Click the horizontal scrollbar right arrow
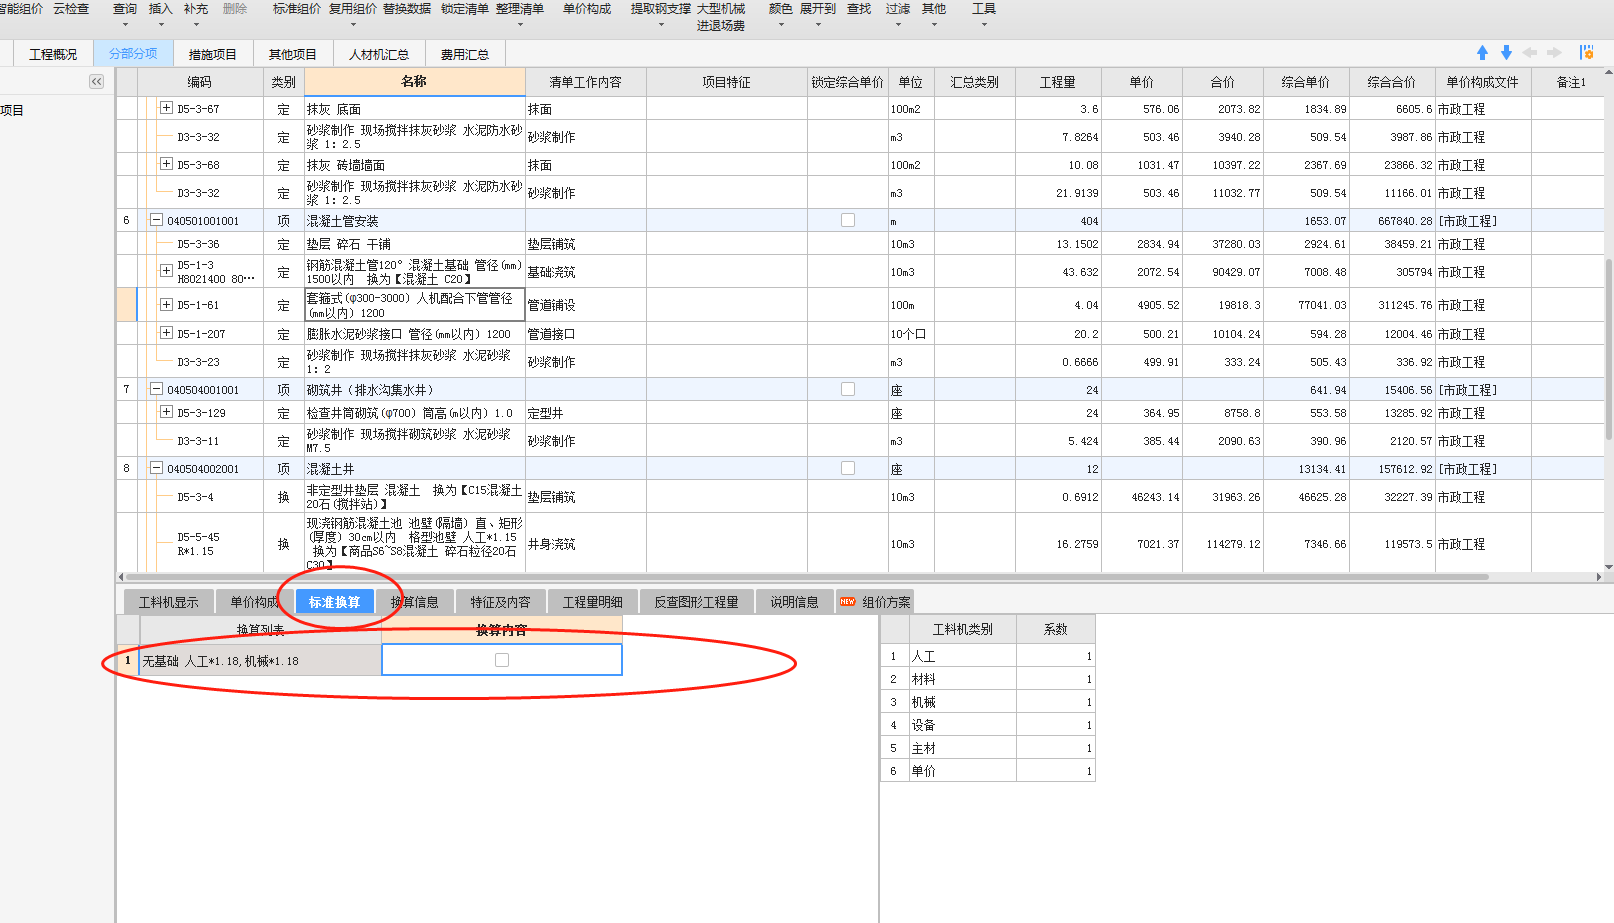Screen dimensions: 1614x923 tap(1599, 577)
